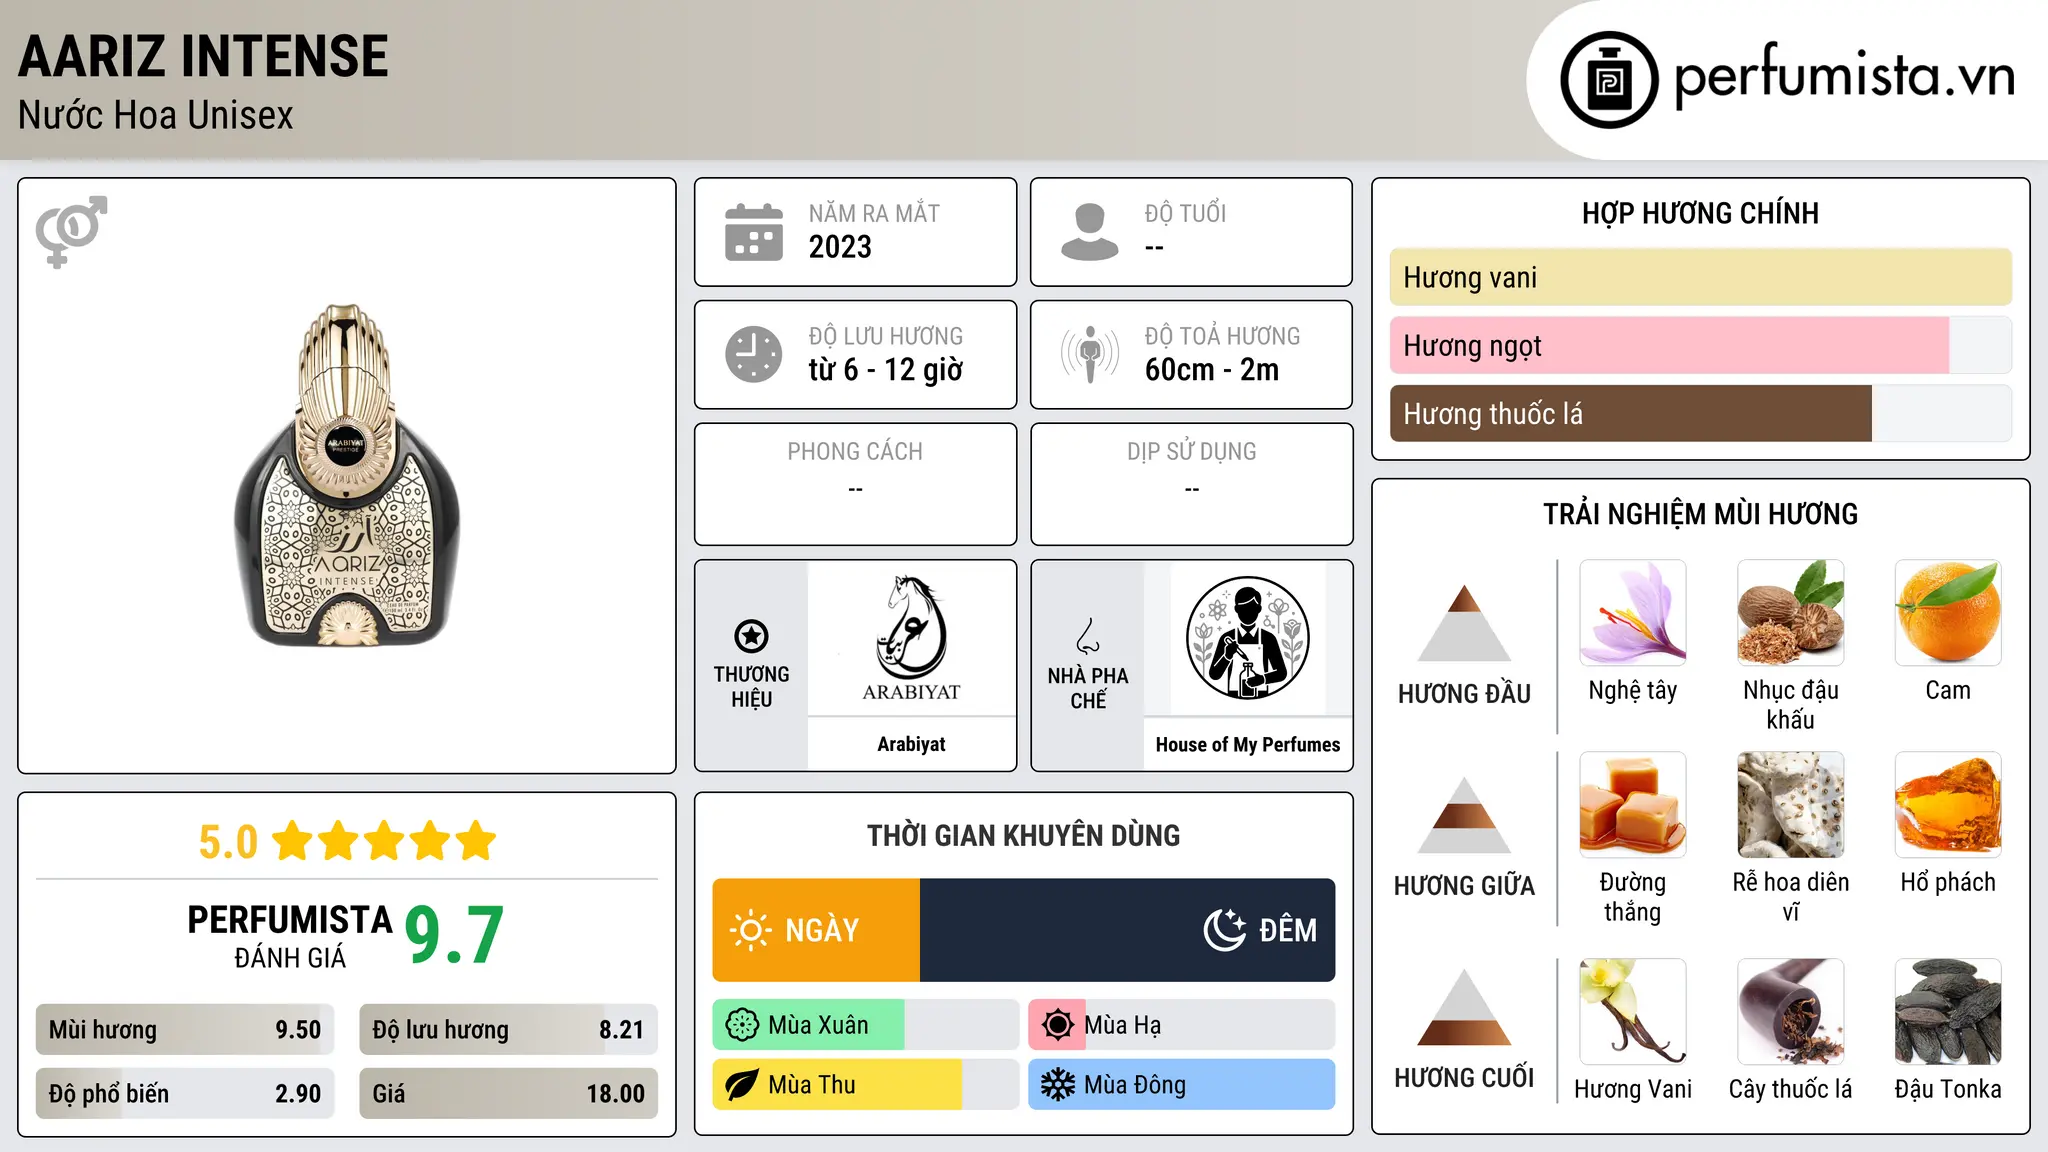The image size is (2048, 1152).
Task: Click the Độ phổ biến 2.90 score bar
Action: [185, 1094]
